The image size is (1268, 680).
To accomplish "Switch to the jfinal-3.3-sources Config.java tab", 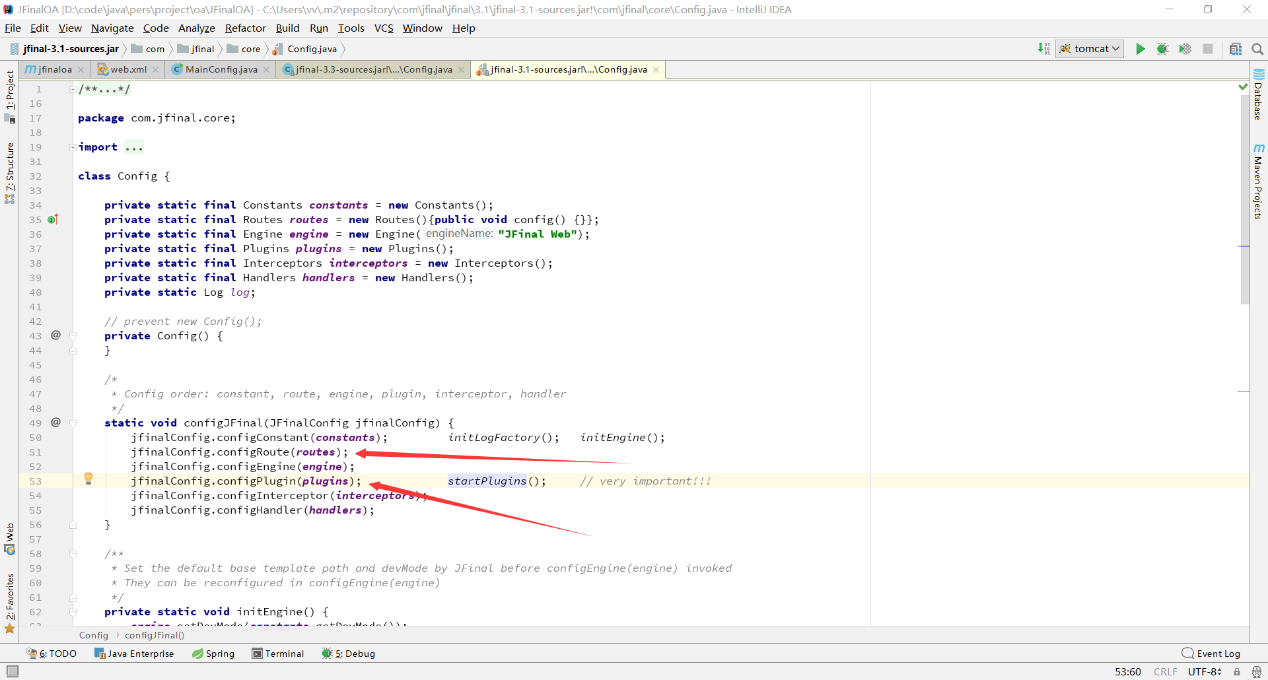I will [374, 70].
